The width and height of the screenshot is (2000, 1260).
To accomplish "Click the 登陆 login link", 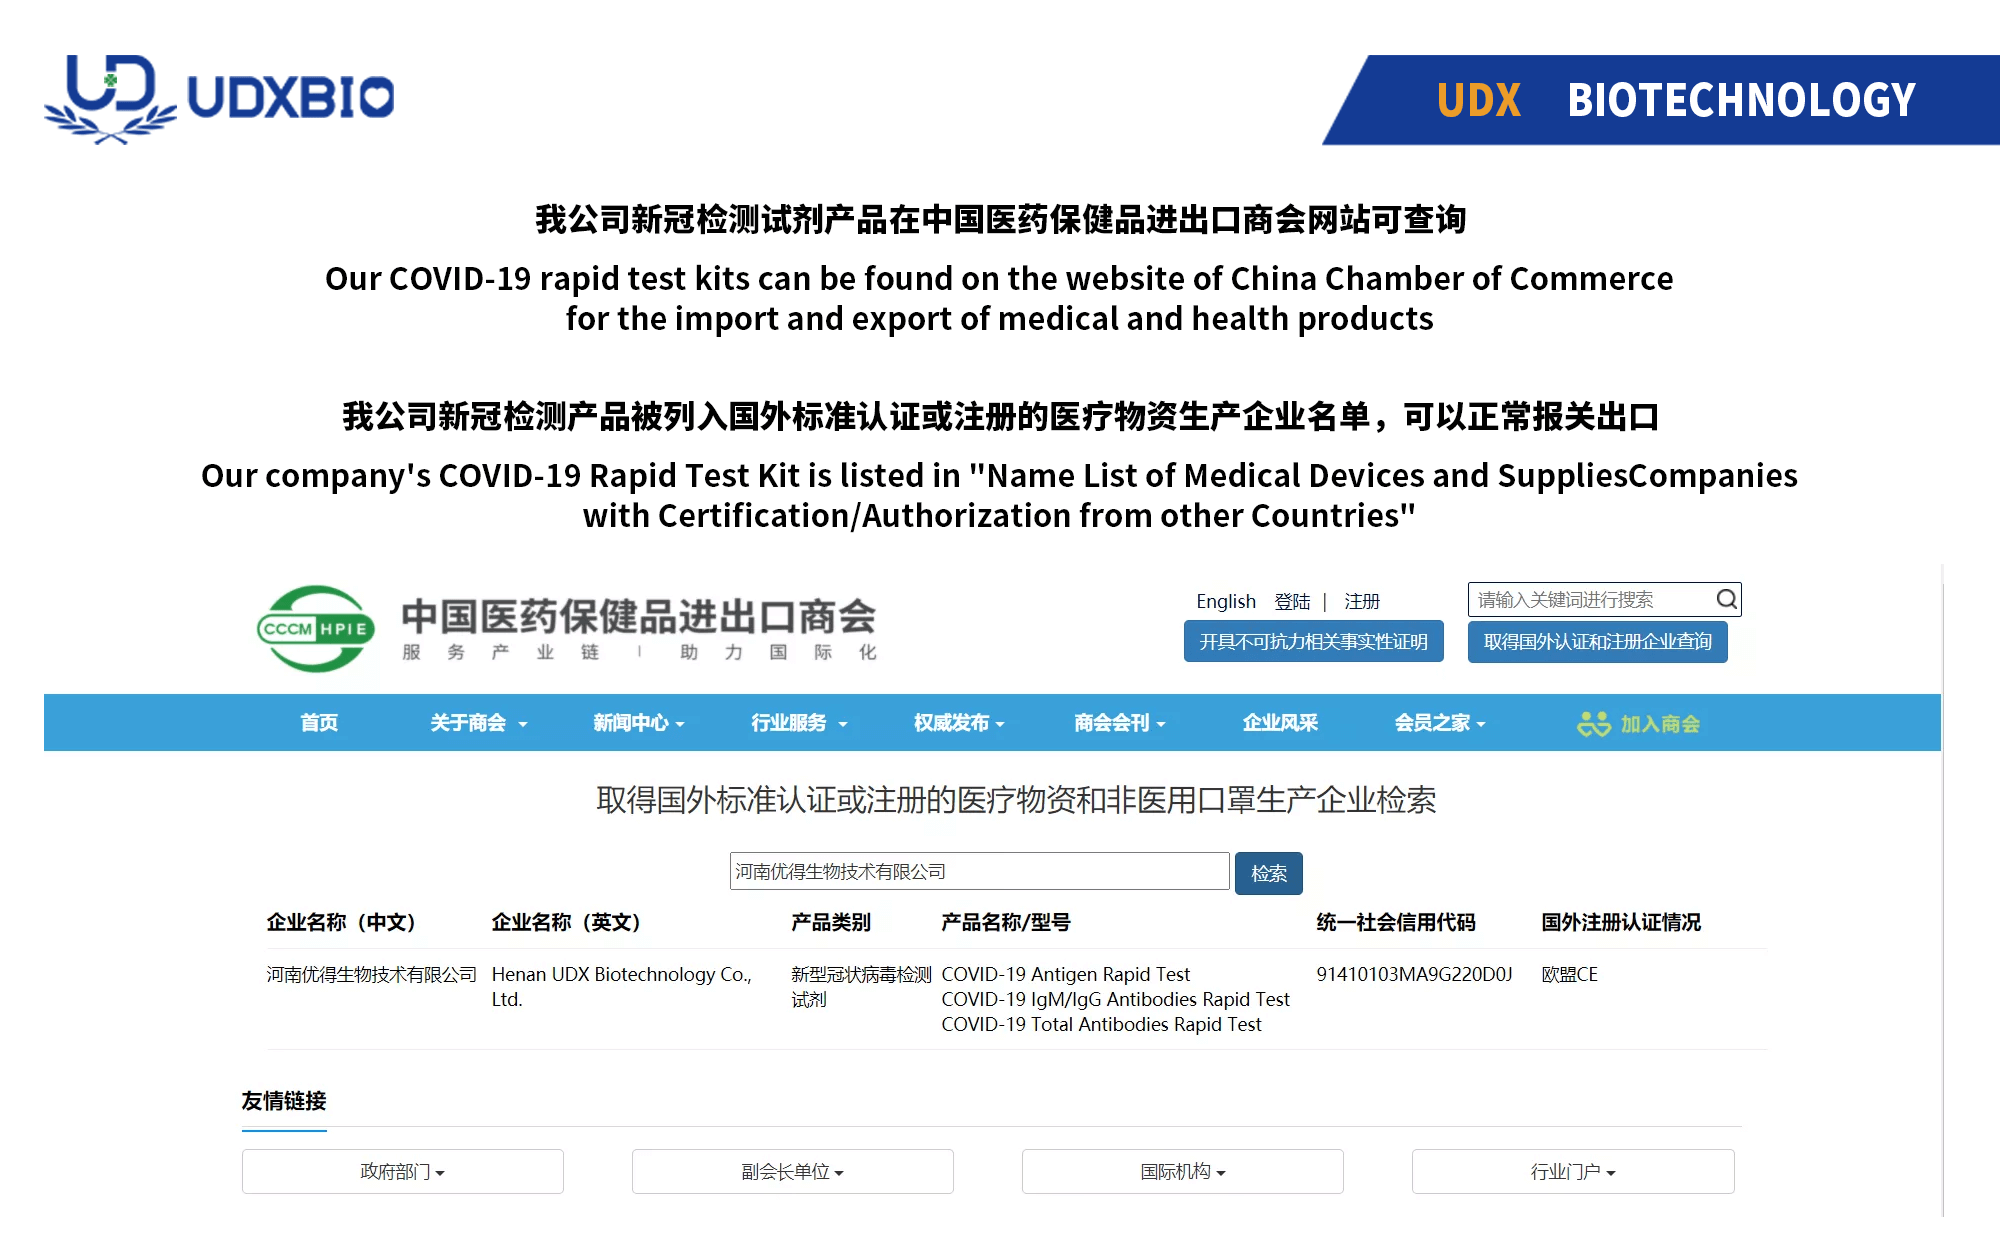I will tap(1292, 601).
